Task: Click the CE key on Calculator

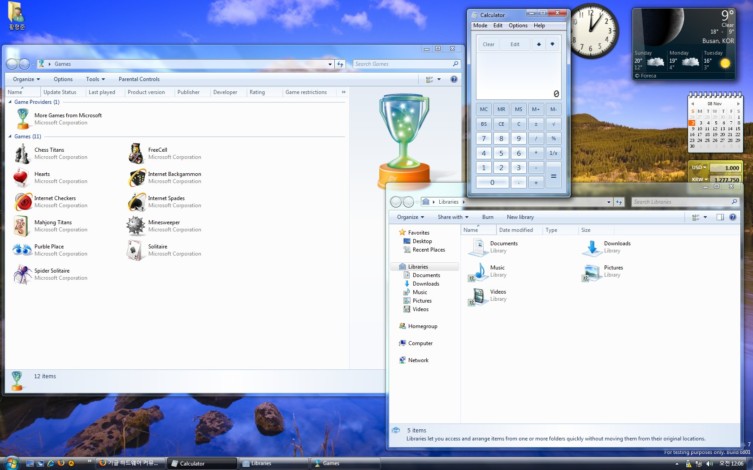Action: click(x=501, y=124)
